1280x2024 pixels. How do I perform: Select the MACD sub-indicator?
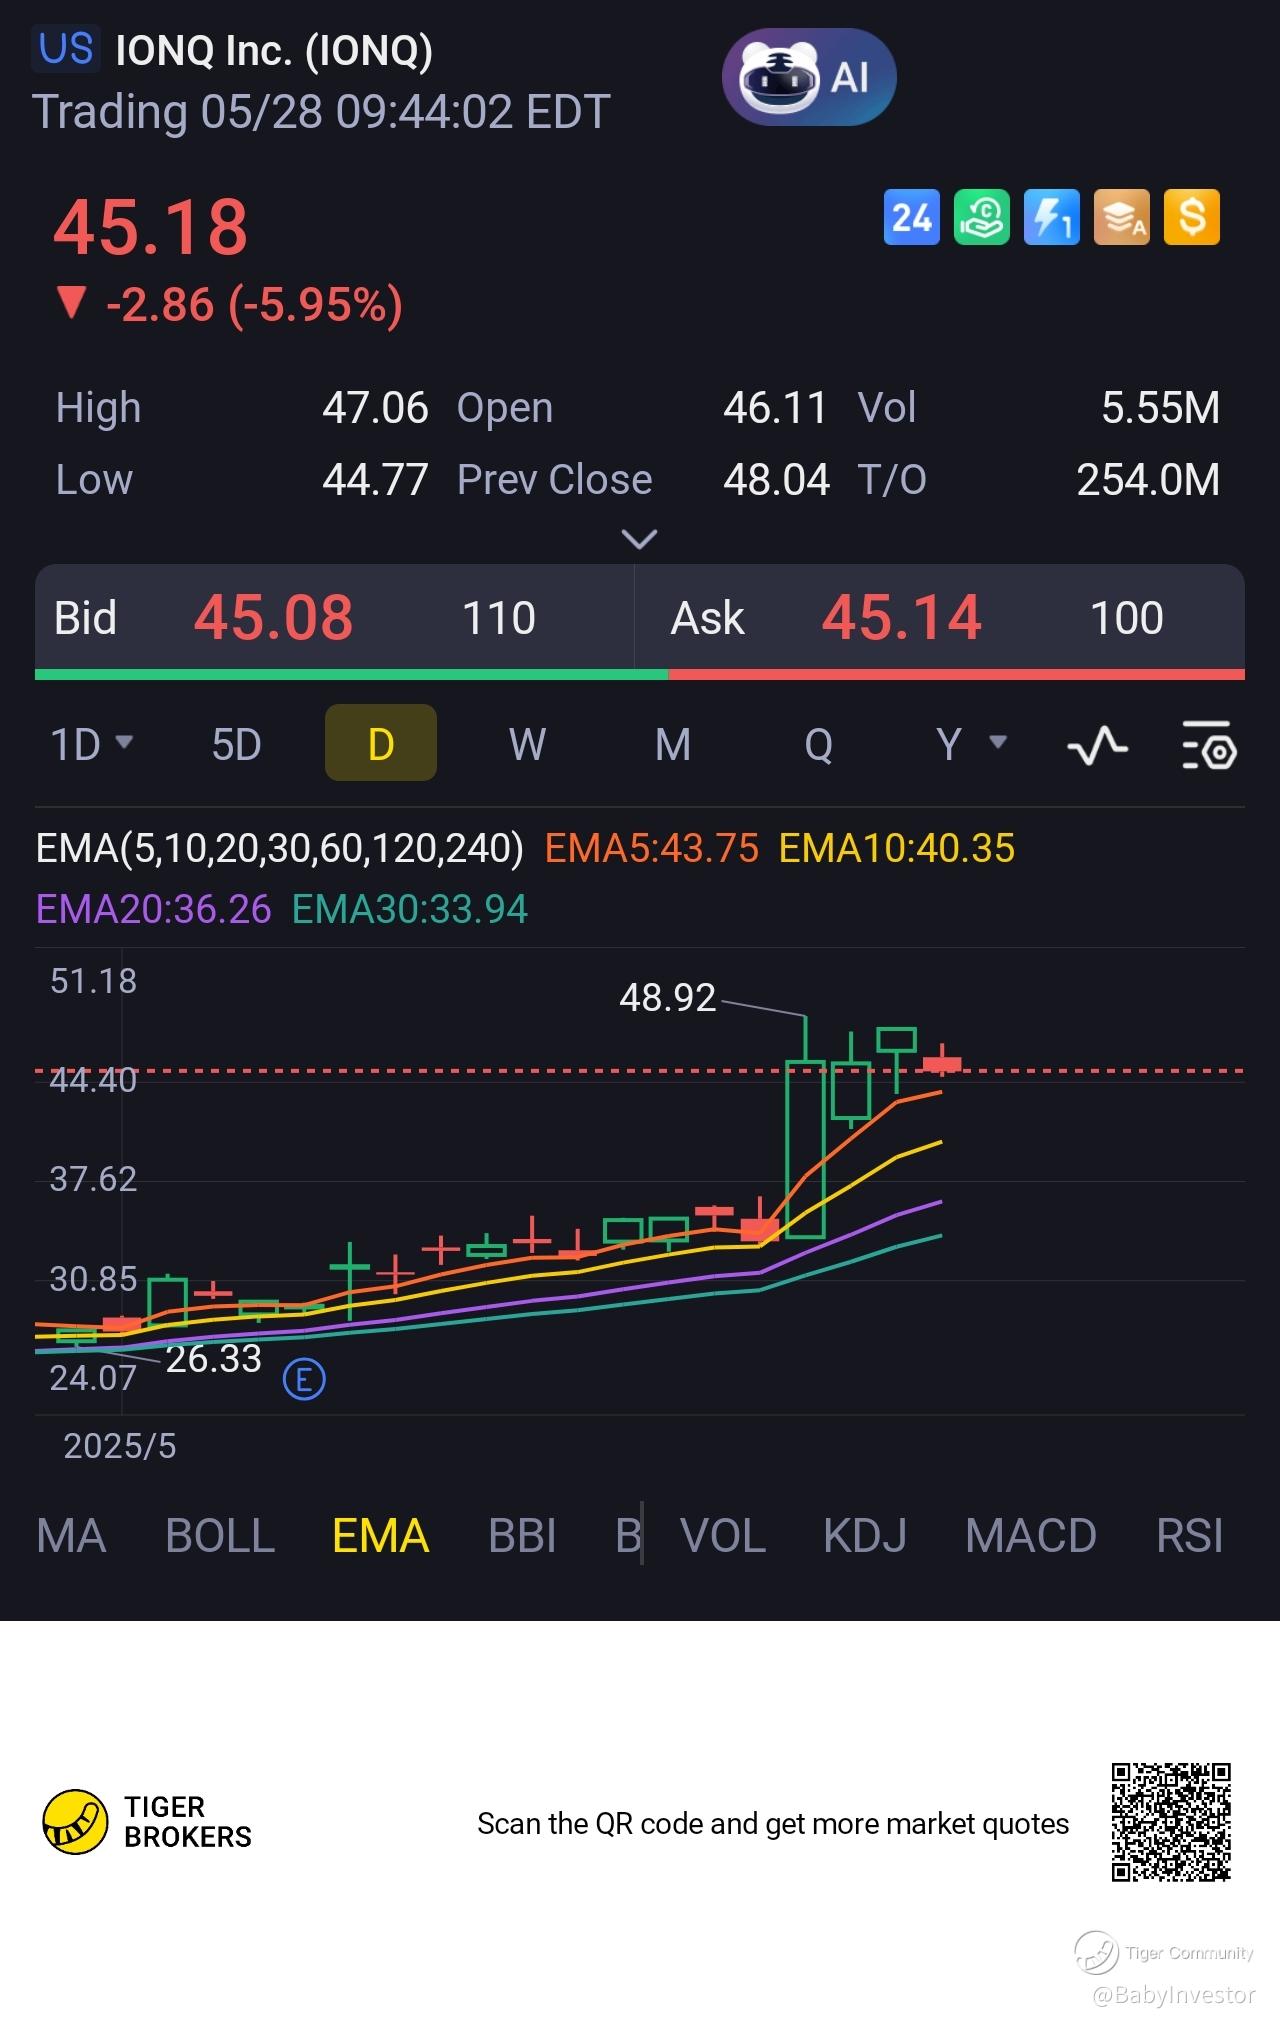1031,1536
